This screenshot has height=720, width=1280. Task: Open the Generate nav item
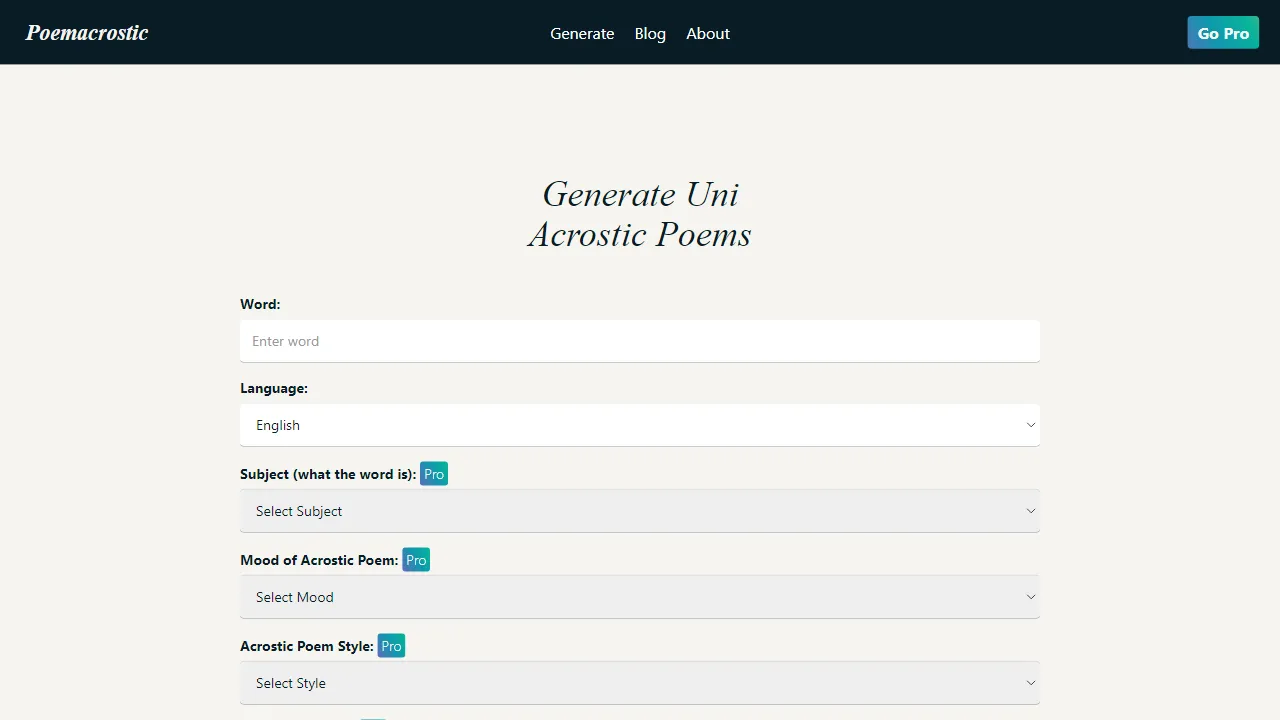pyautogui.click(x=582, y=33)
